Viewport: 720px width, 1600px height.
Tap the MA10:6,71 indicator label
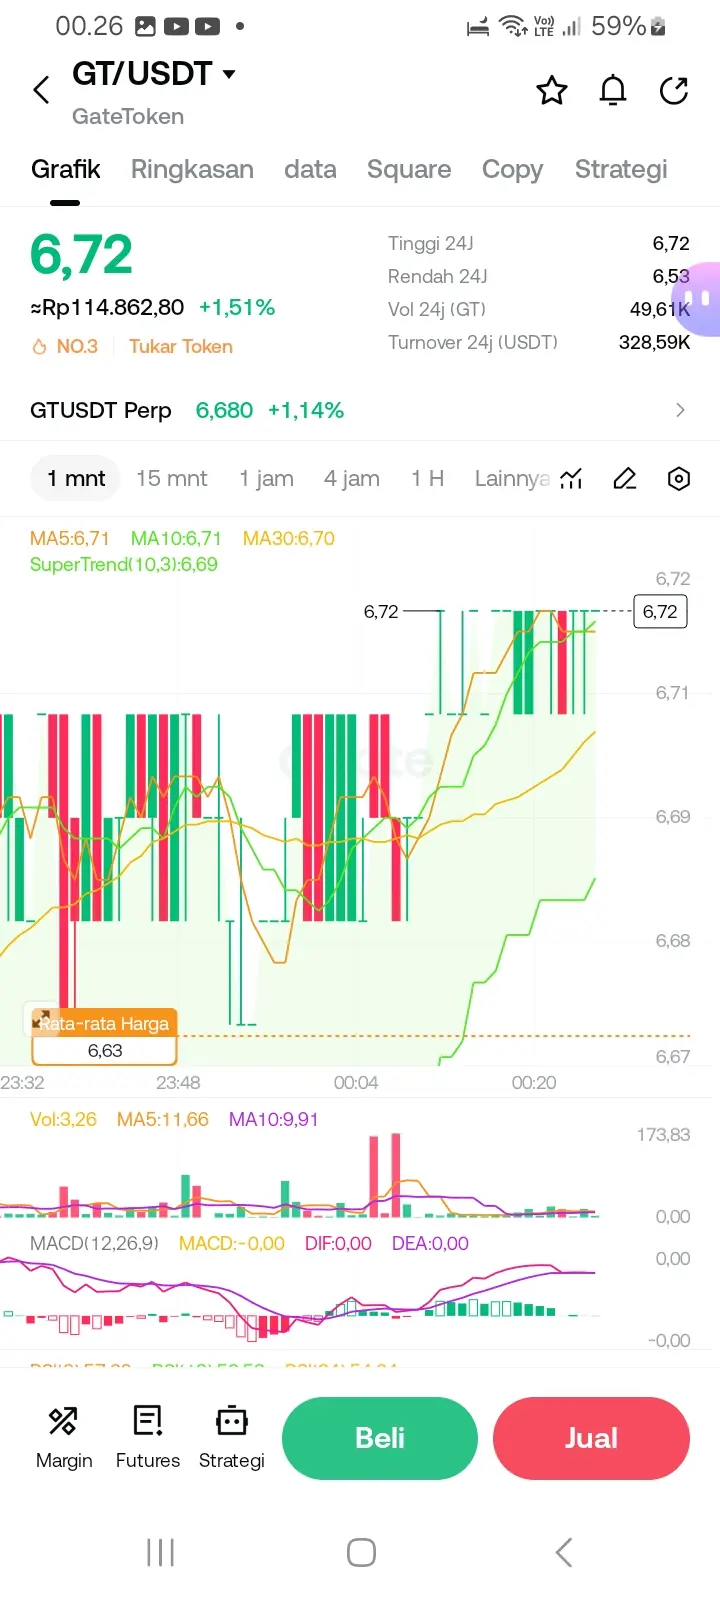(176, 538)
